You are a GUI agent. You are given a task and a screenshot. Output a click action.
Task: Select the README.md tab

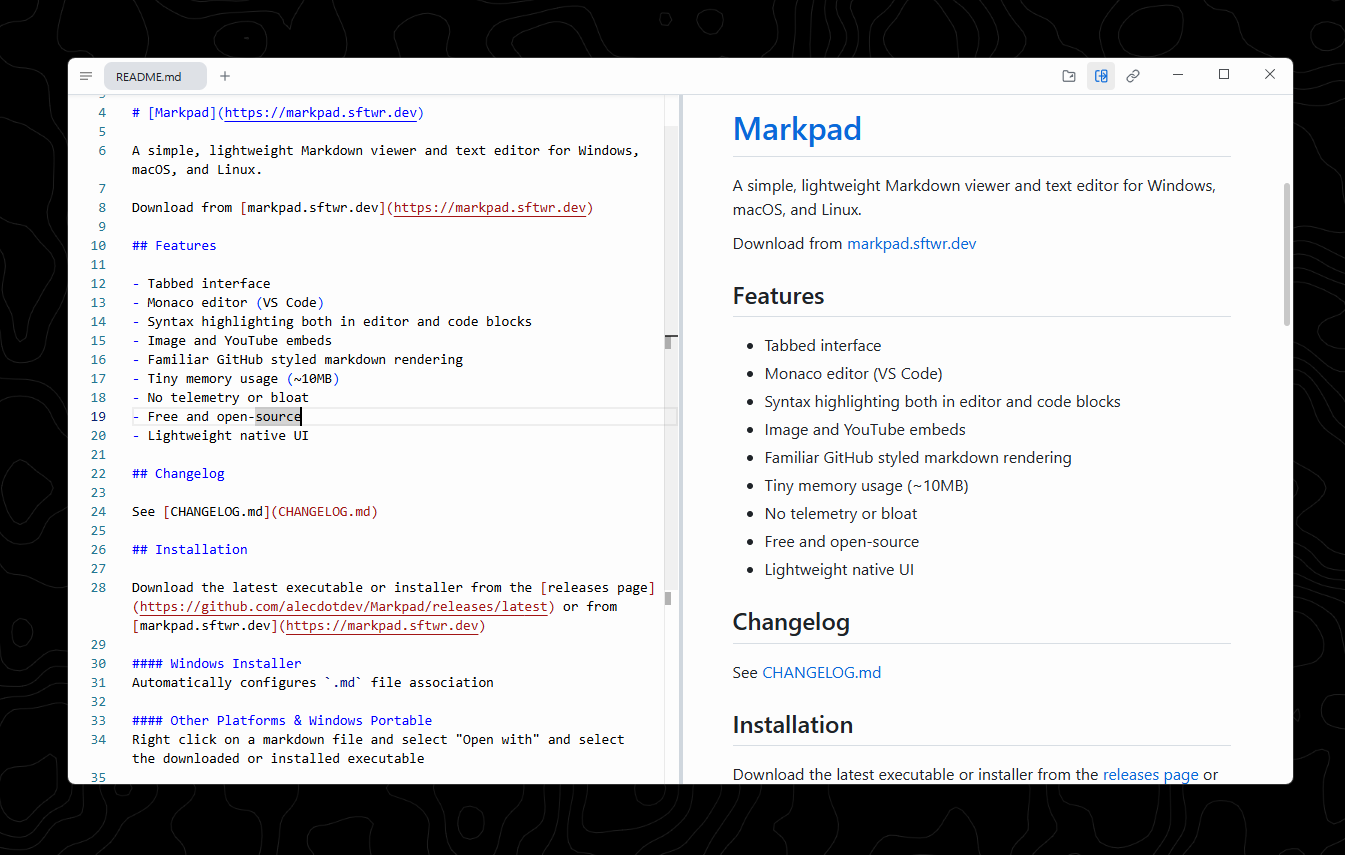click(155, 75)
